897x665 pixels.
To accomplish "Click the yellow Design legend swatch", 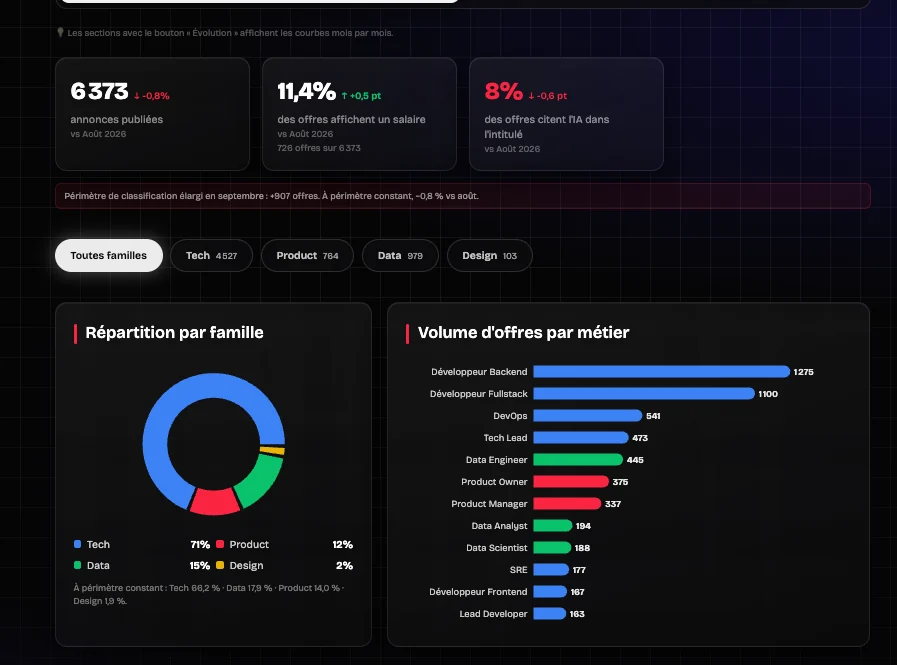I will point(220,565).
